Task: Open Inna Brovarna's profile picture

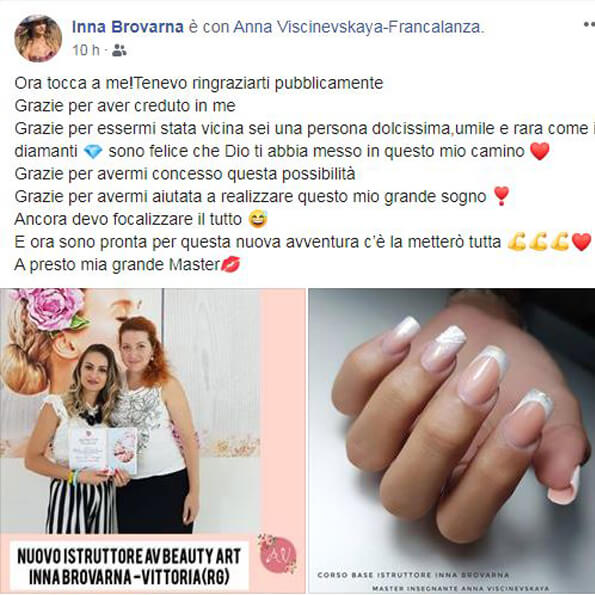Action: 38,38
